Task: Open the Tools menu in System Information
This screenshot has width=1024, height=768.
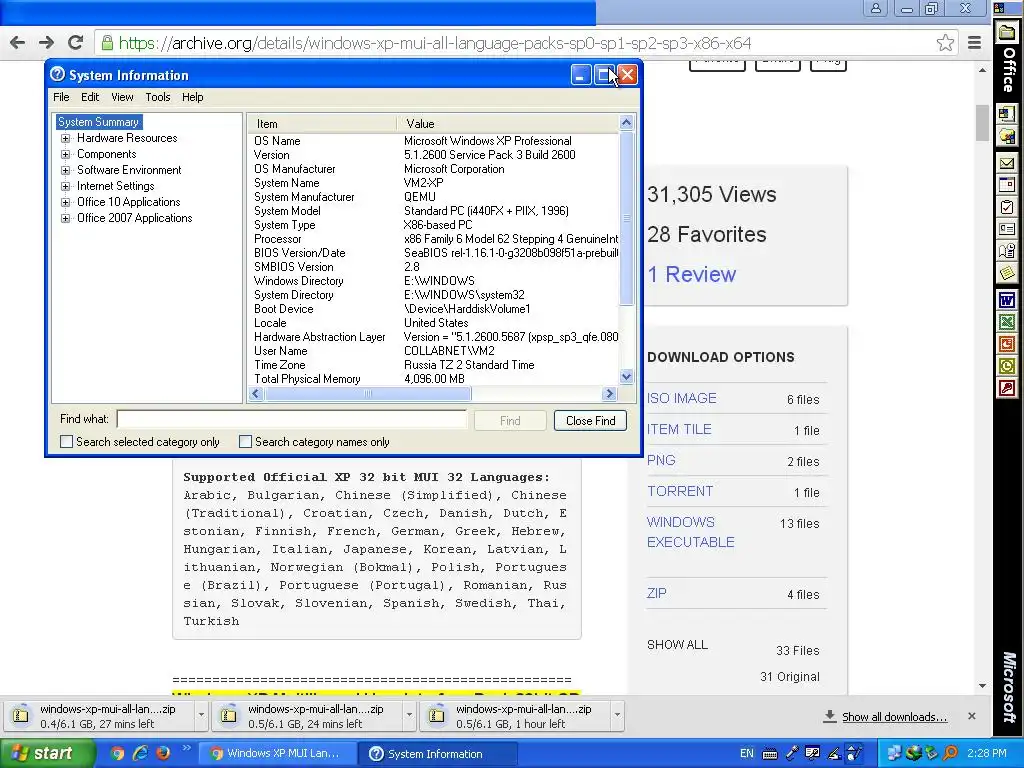Action: point(157,97)
